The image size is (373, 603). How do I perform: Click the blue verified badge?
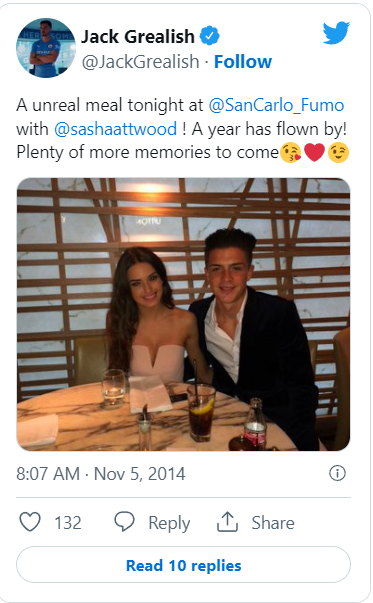(x=209, y=36)
